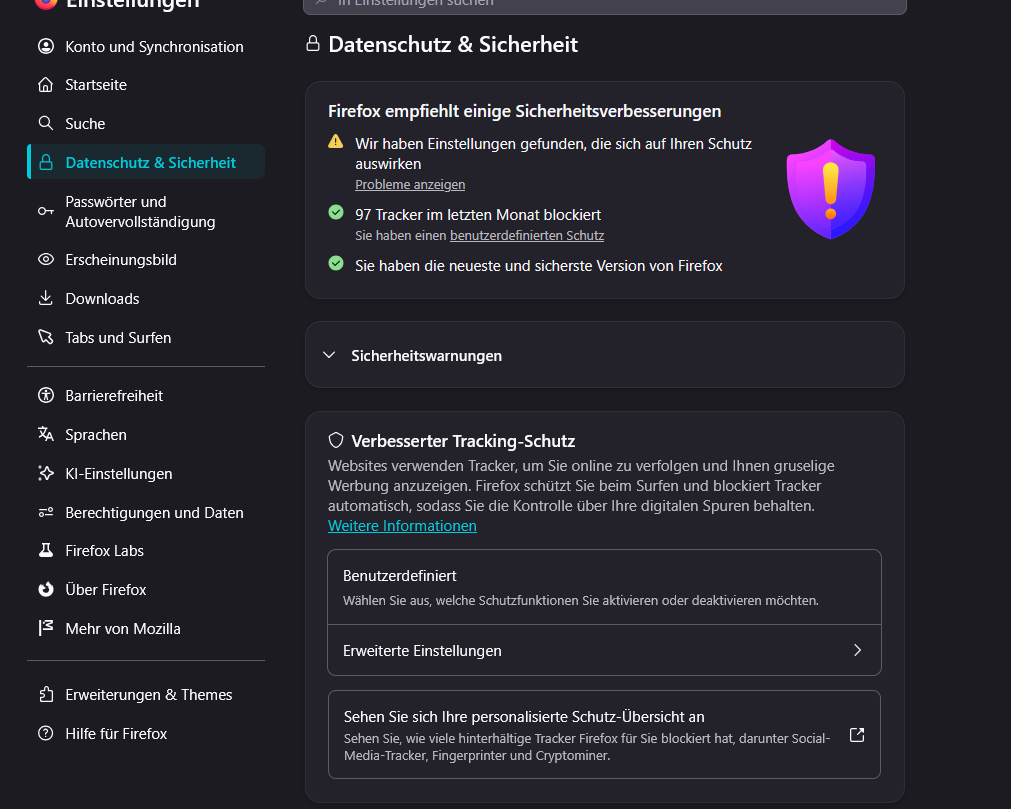Select Datenschutz & Sicherheit category
Image resolution: width=1011 pixels, height=809 pixels.
pyautogui.click(x=146, y=162)
